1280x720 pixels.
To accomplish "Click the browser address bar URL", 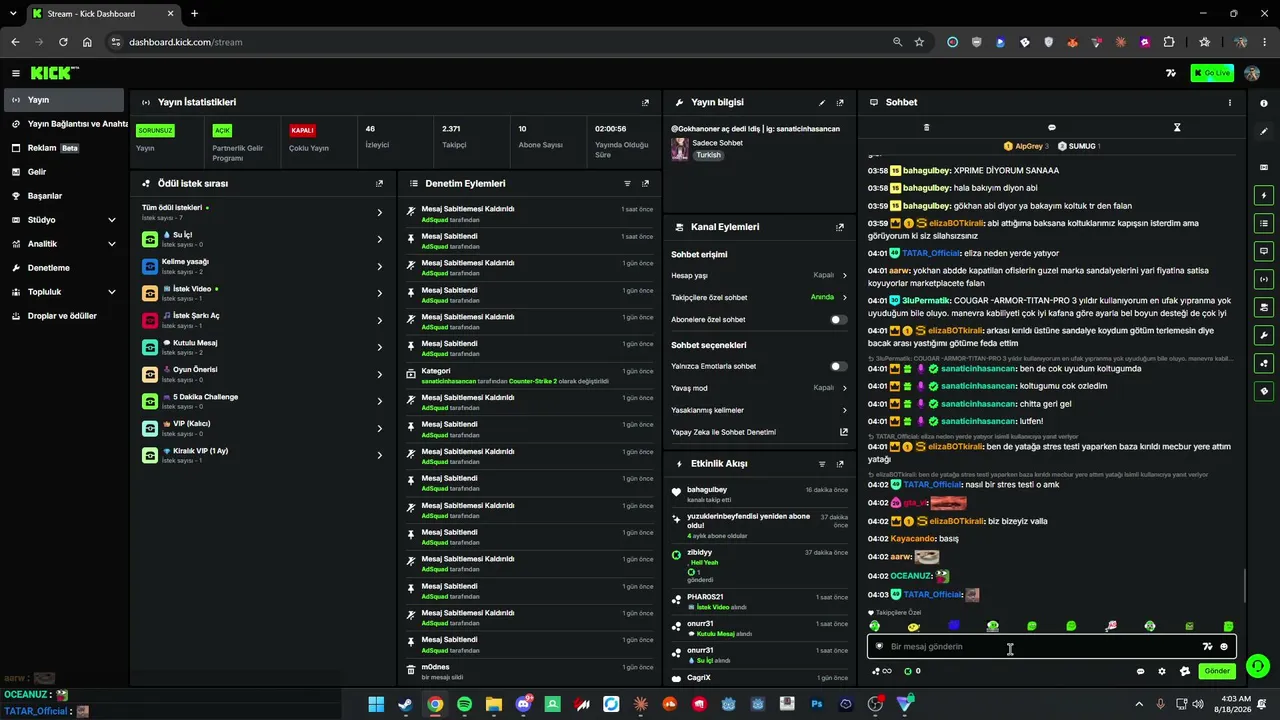I will tap(185, 42).
